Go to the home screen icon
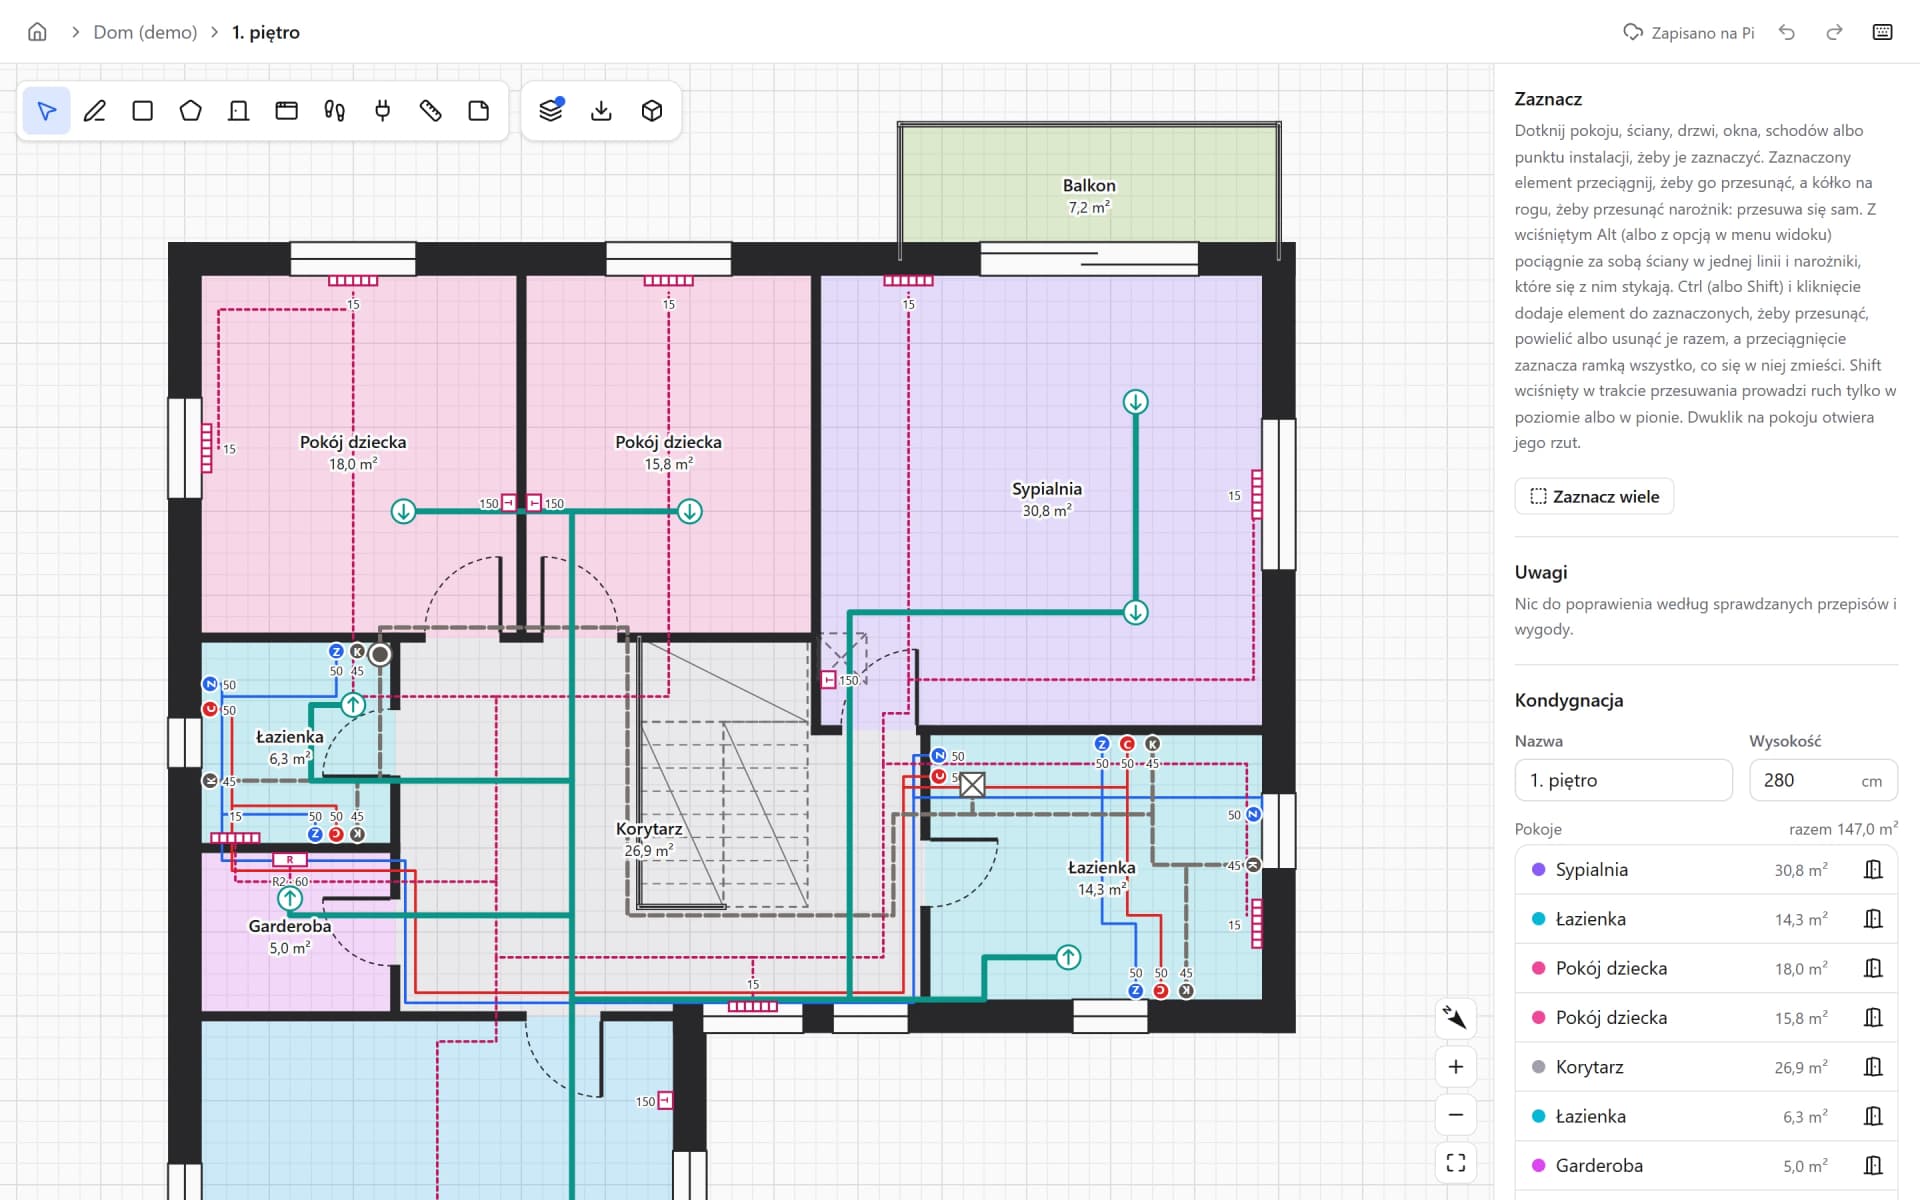The width and height of the screenshot is (1920, 1200). click(x=37, y=32)
